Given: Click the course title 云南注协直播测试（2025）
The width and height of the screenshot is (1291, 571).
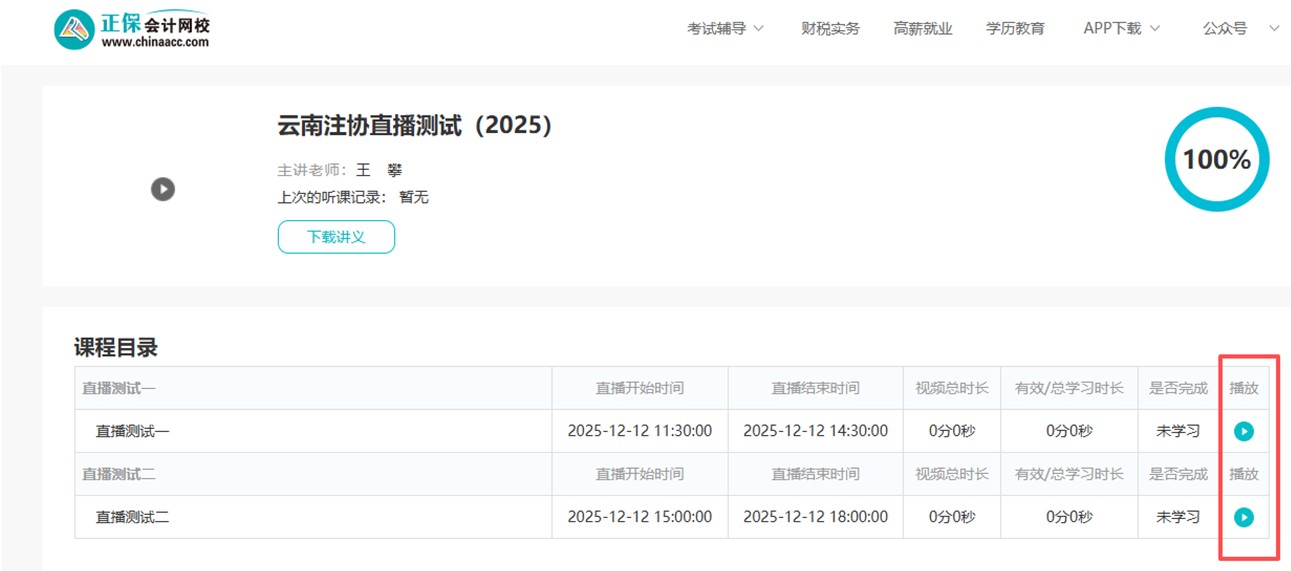Looking at the screenshot, I should pyautogui.click(x=415, y=126).
